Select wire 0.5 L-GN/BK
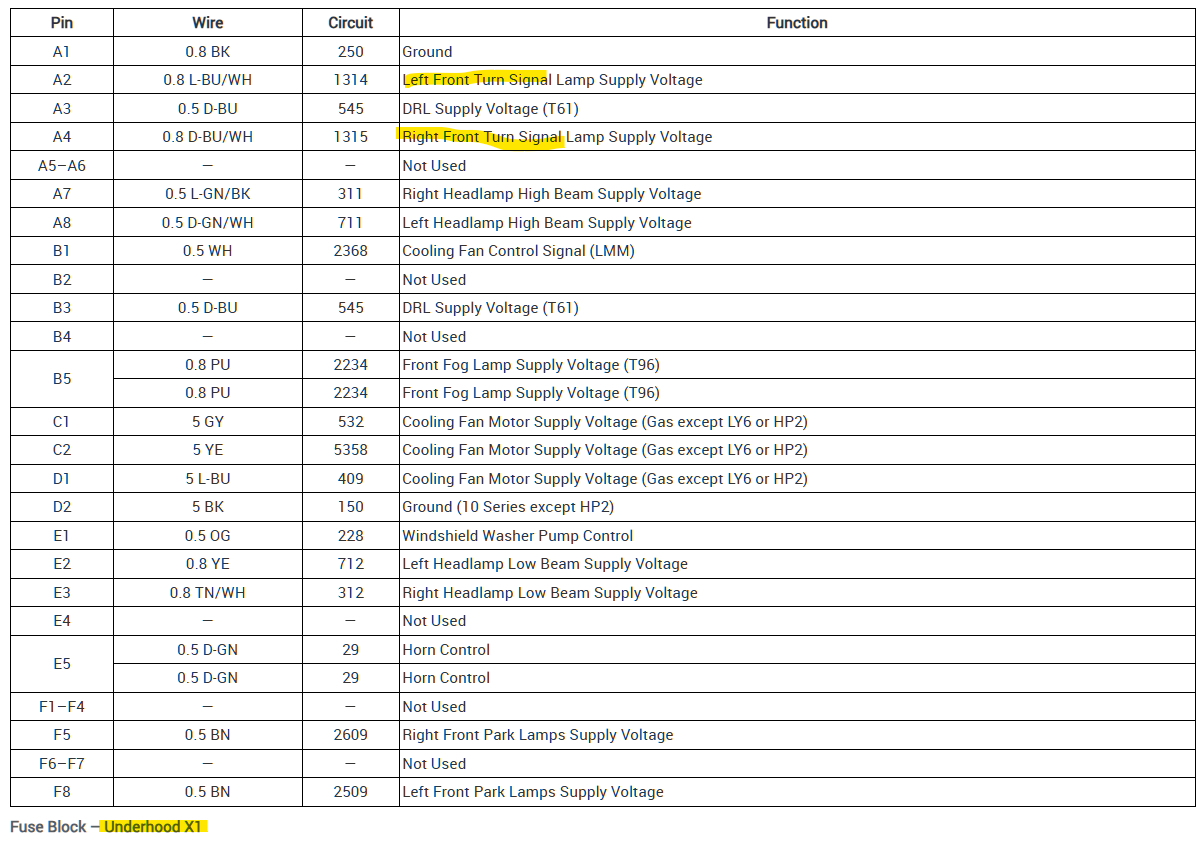 [208, 194]
